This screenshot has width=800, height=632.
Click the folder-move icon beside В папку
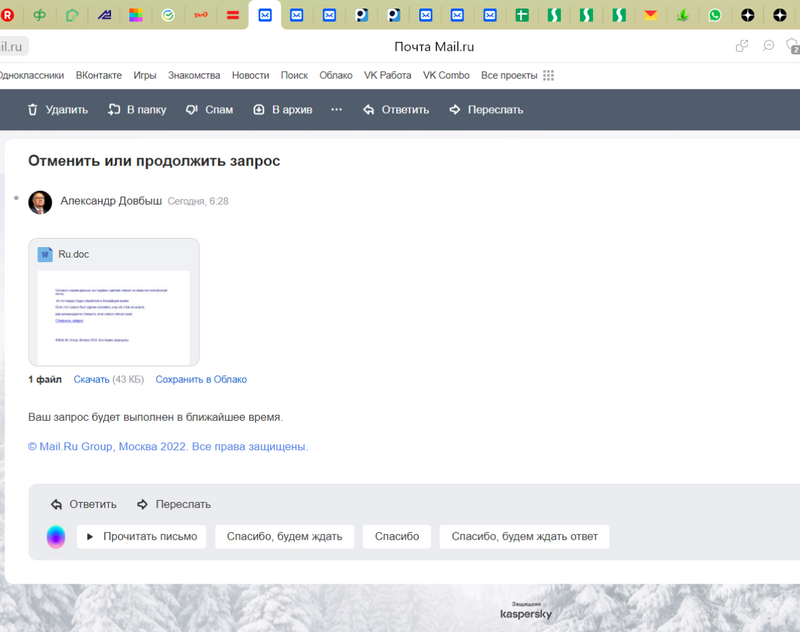[x=114, y=110]
